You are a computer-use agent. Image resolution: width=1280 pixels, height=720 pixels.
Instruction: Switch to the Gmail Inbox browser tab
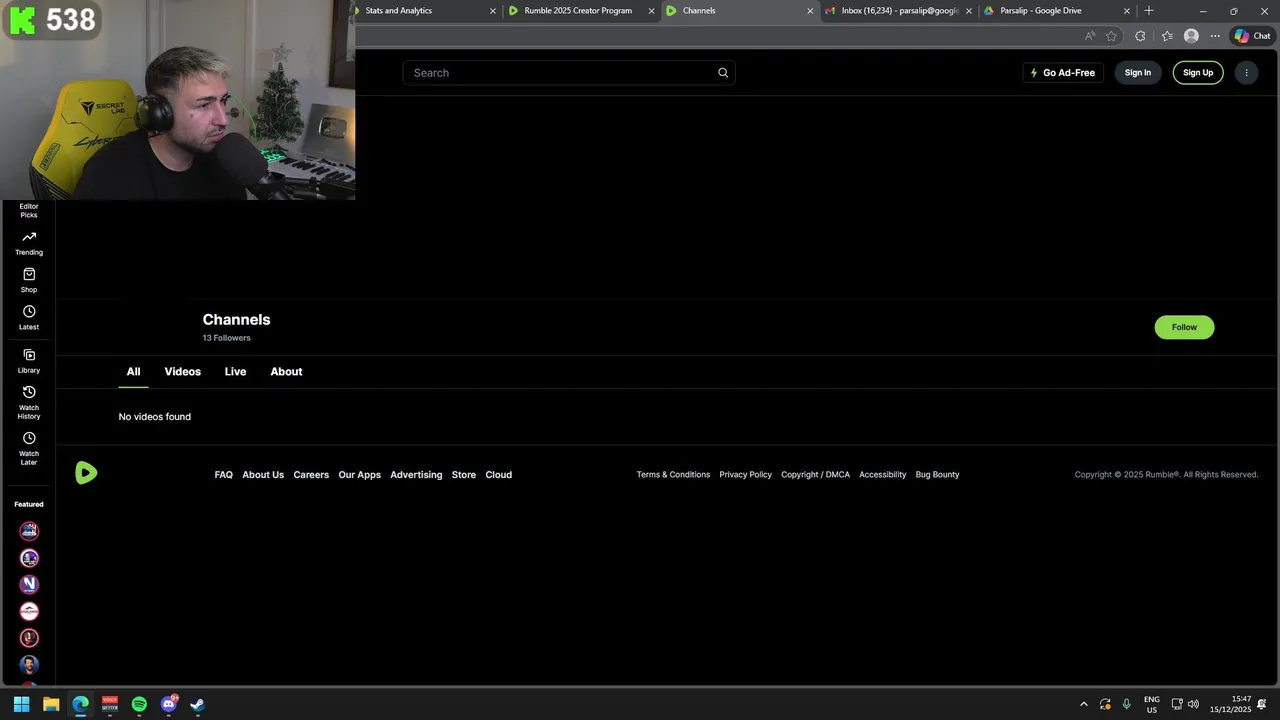point(898,11)
